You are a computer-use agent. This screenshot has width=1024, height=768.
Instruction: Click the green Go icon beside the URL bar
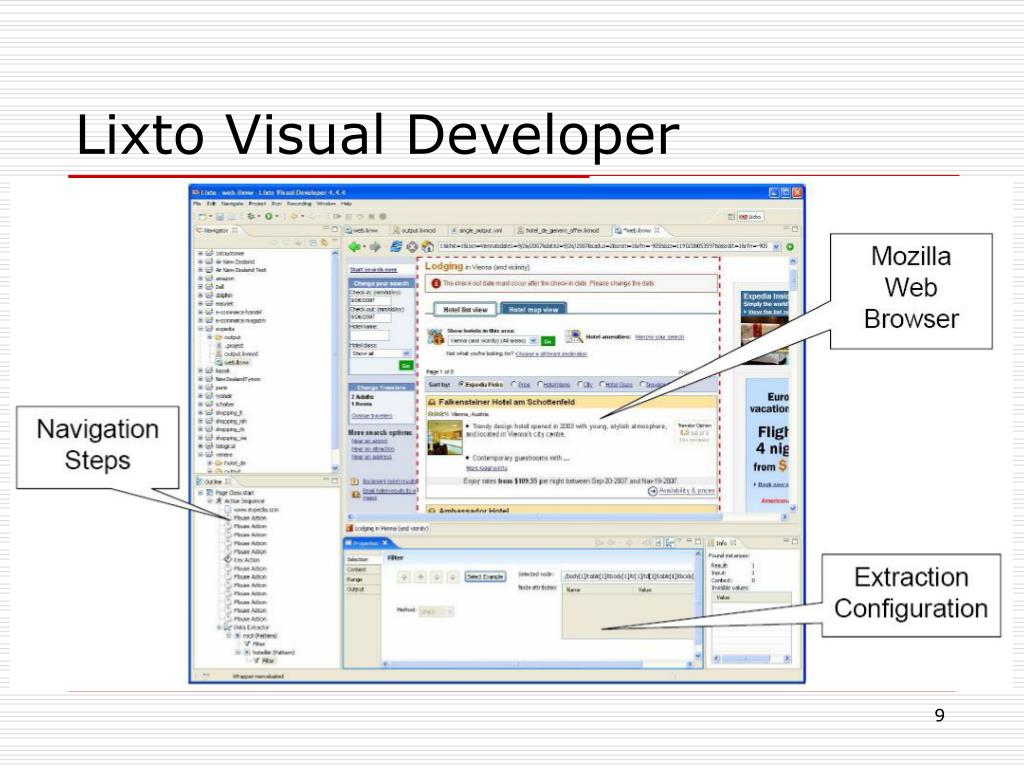pos(790,247)
